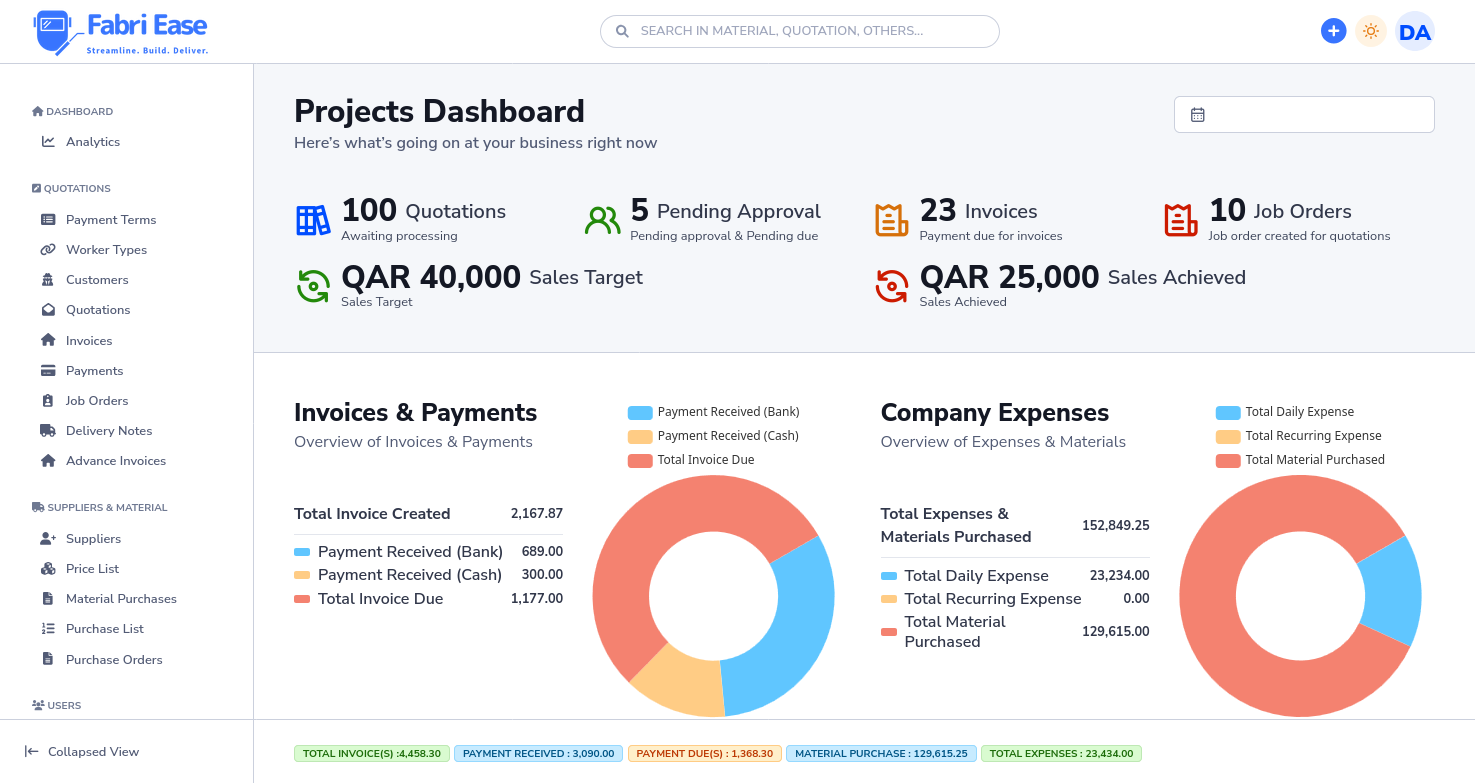Click the Delivery Notes truck icon
The width and height of the screenshot is (1475, 783).
(48, 431)
